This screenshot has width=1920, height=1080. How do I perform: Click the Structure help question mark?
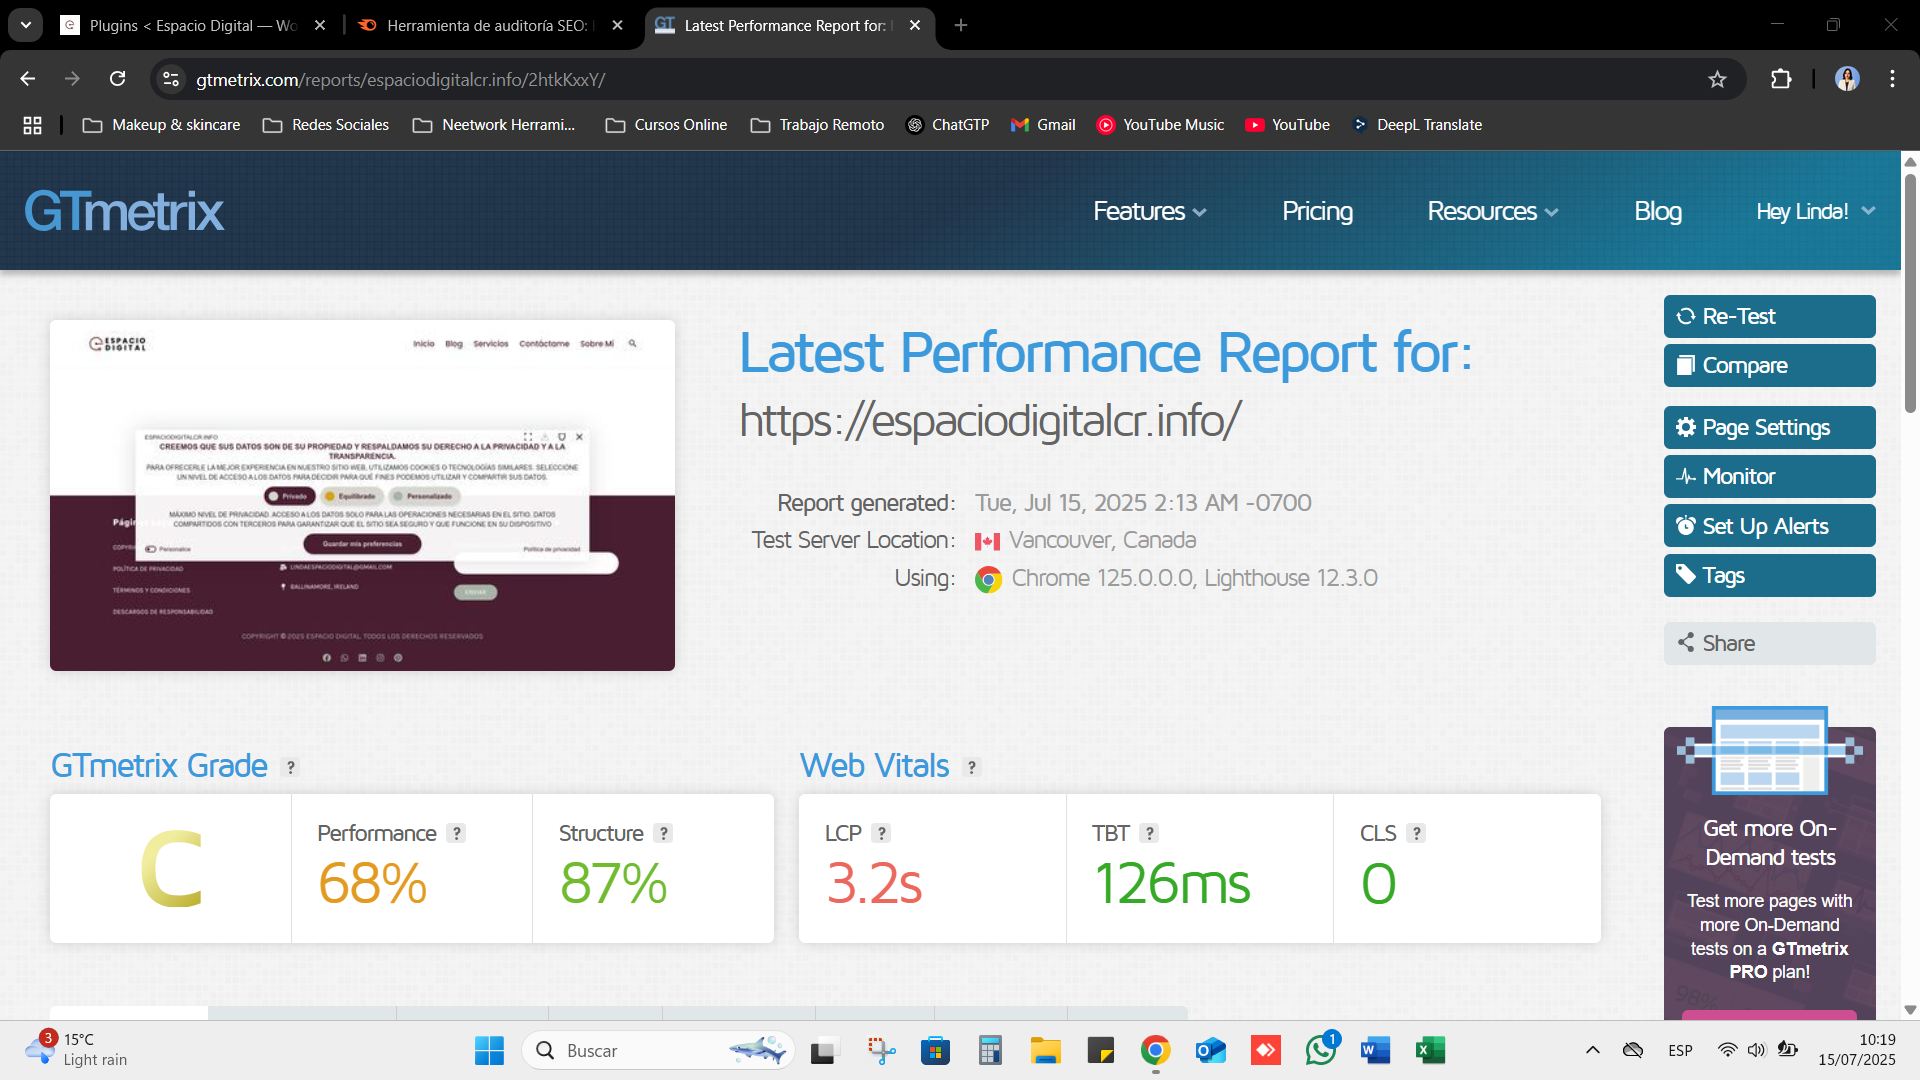[x=663, y=833]
